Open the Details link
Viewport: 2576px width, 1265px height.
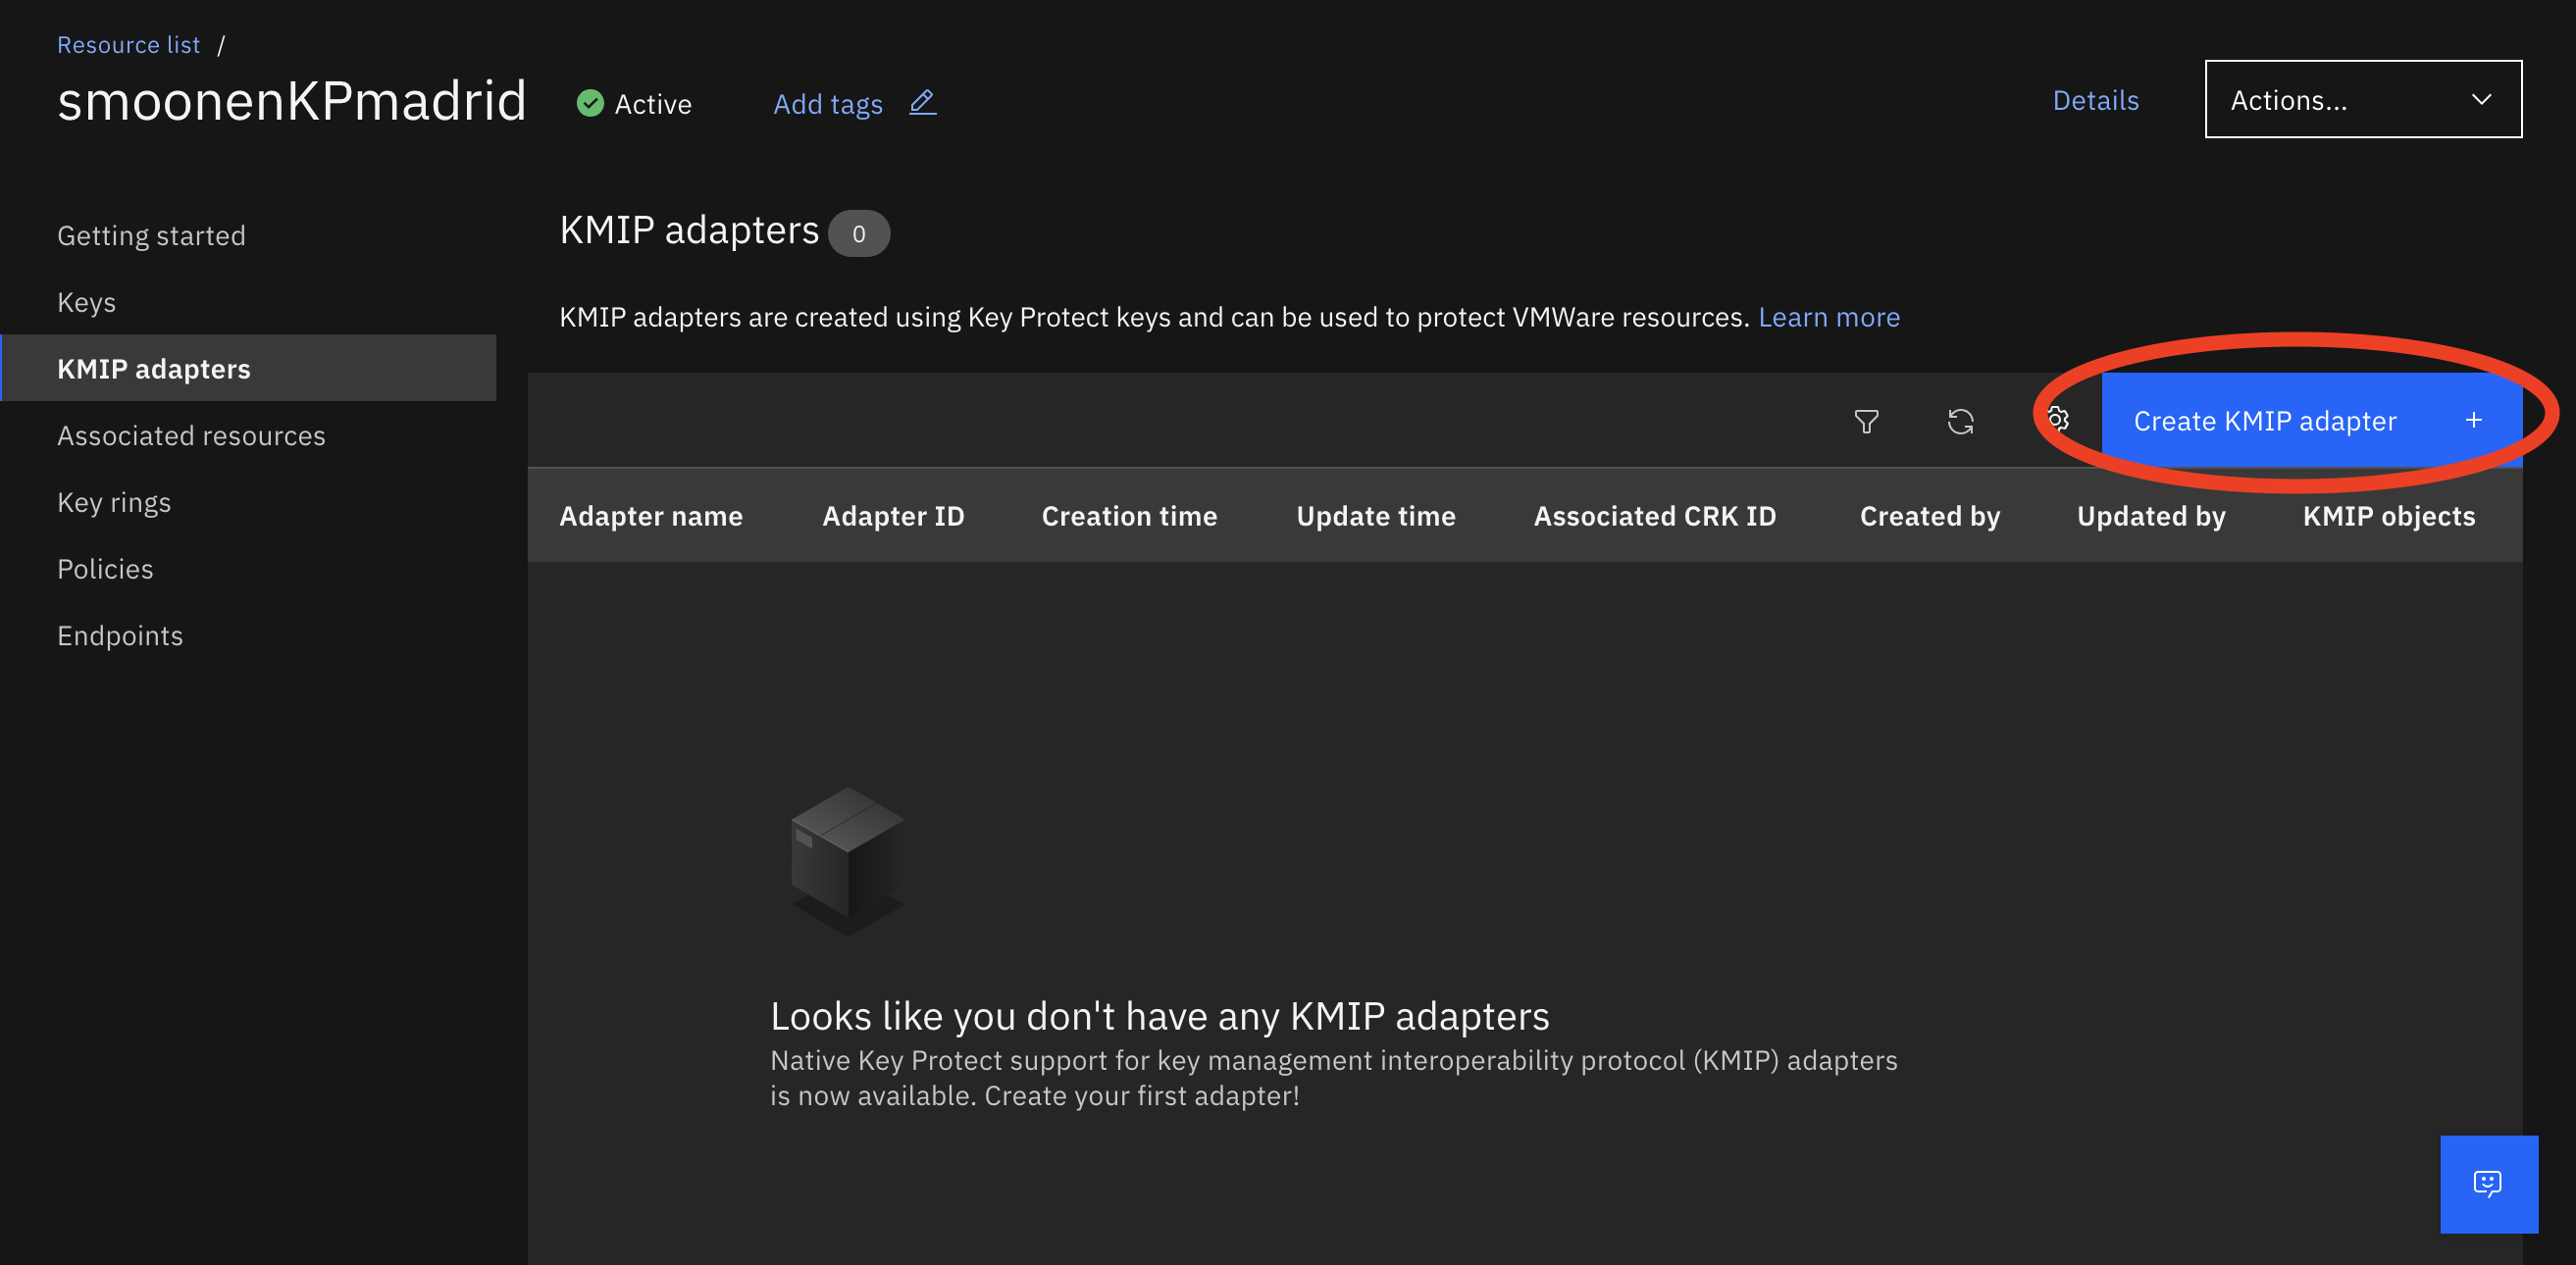[x=2095, y=100]
